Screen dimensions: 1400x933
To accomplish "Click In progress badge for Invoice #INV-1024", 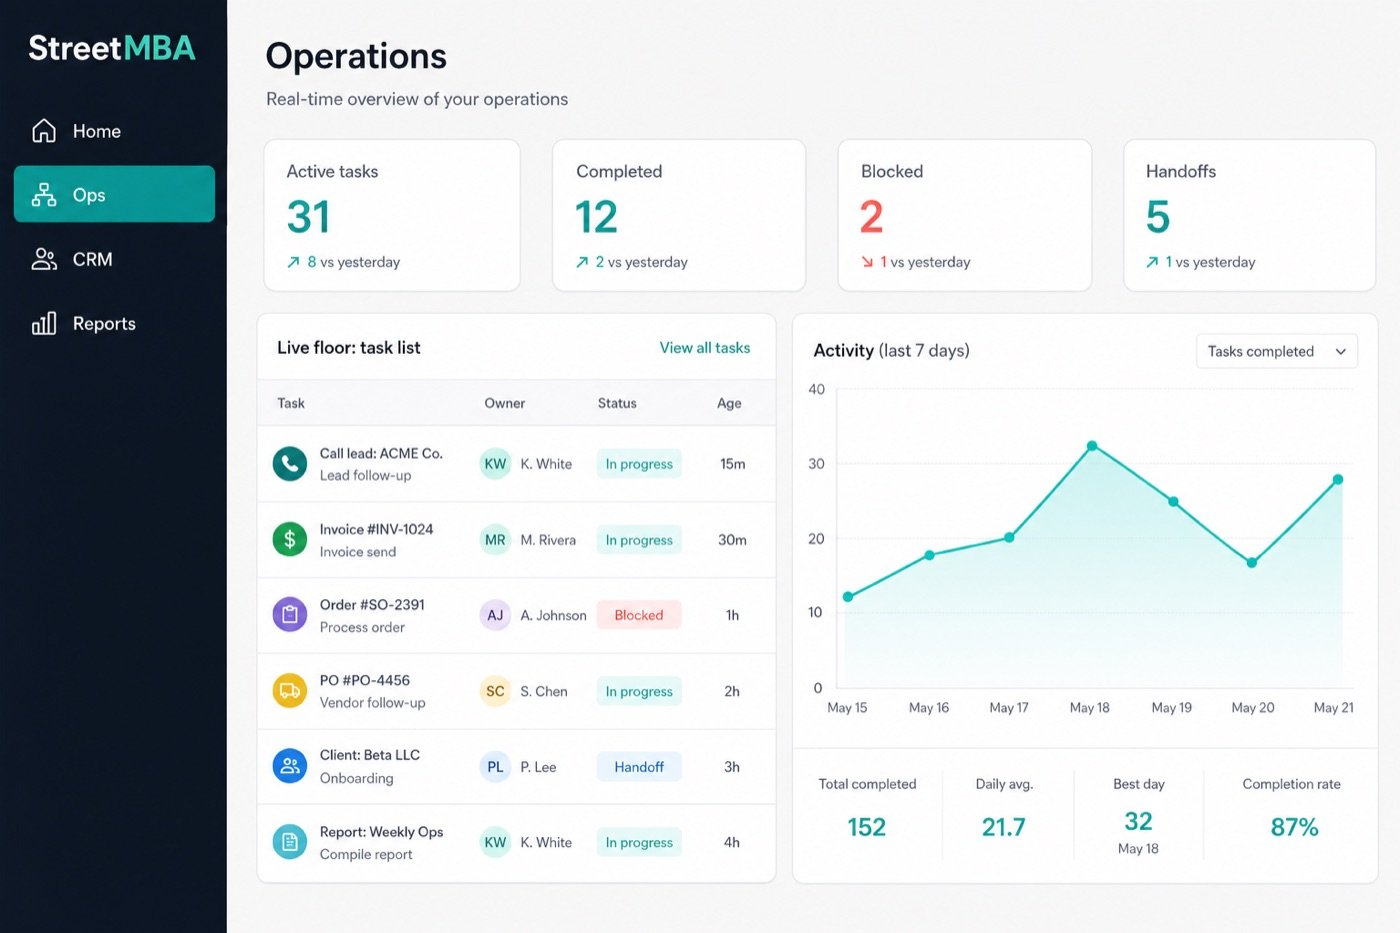I will pos(639,540).
